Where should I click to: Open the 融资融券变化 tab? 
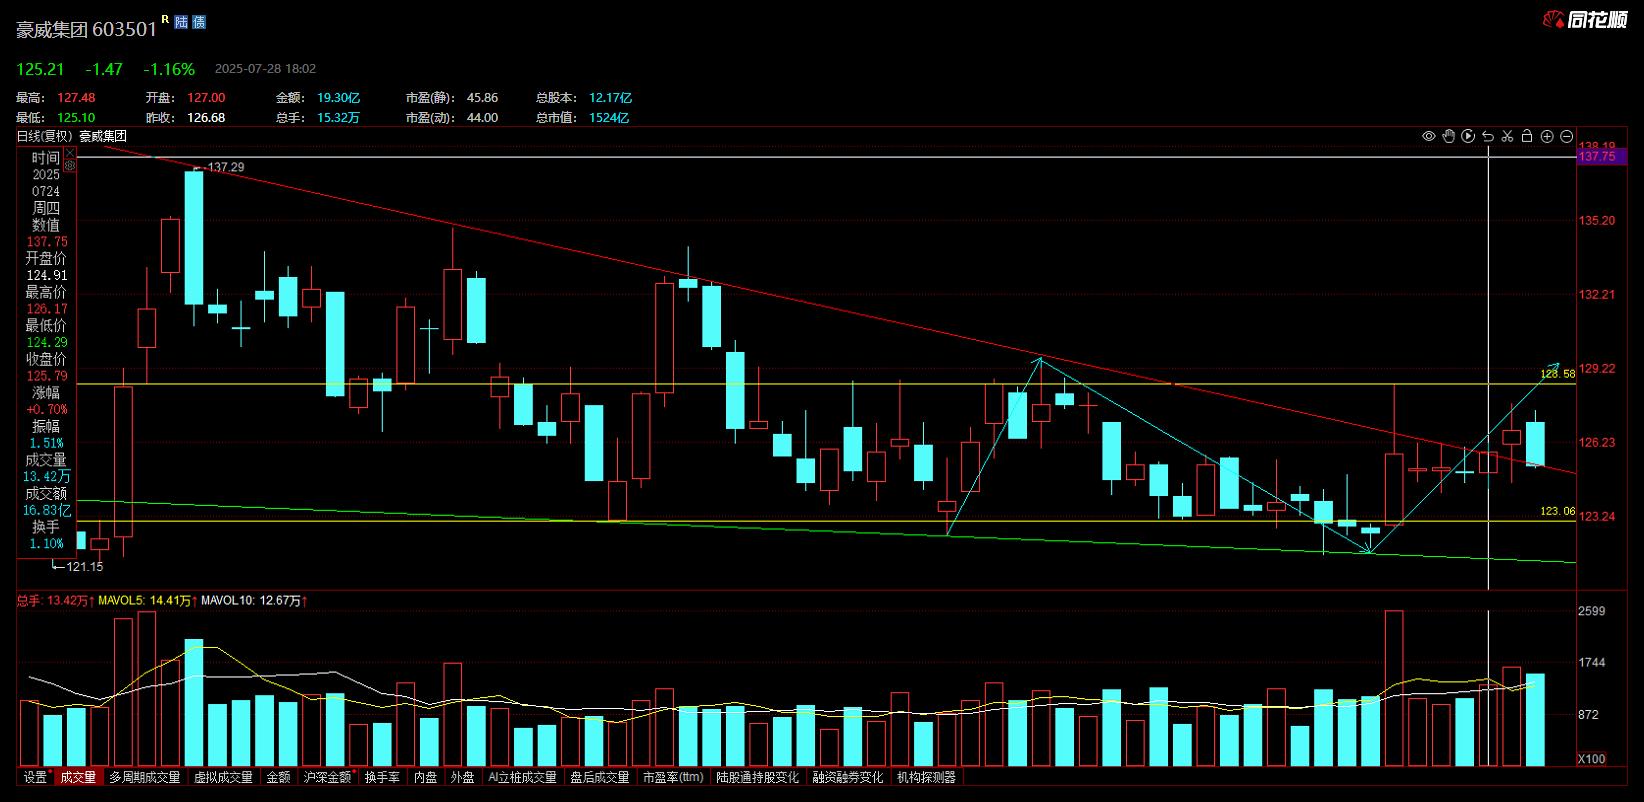[848, 777]
